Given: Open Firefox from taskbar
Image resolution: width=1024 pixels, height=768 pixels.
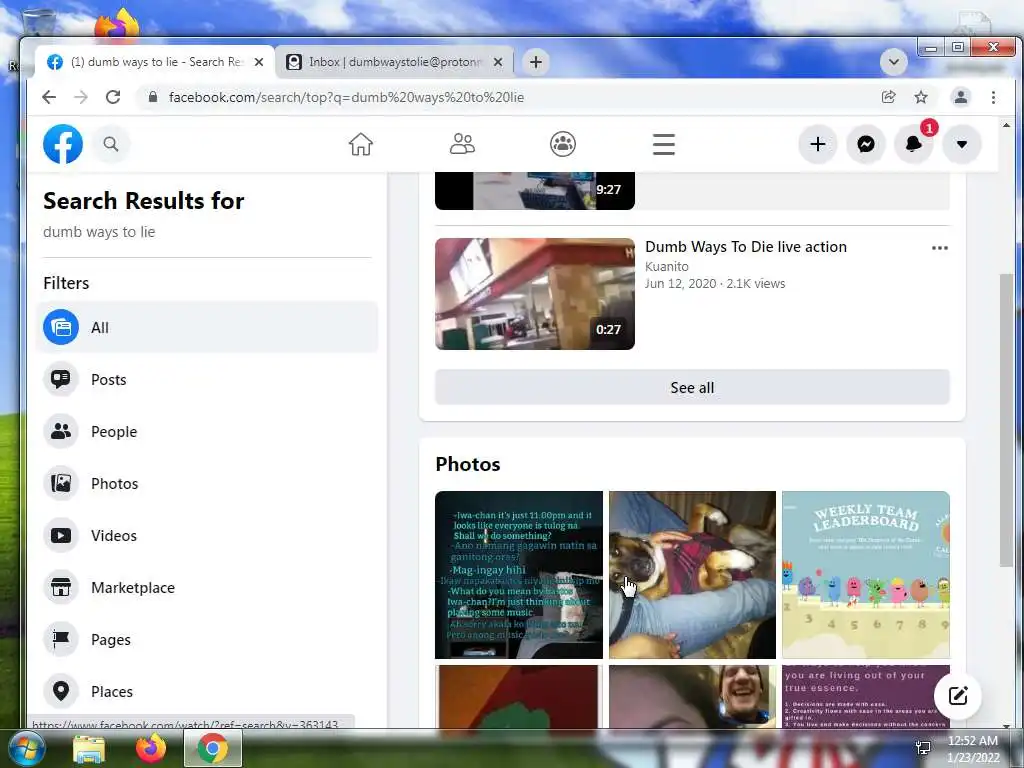Looking at the screenshot, I should pos(151,748).
